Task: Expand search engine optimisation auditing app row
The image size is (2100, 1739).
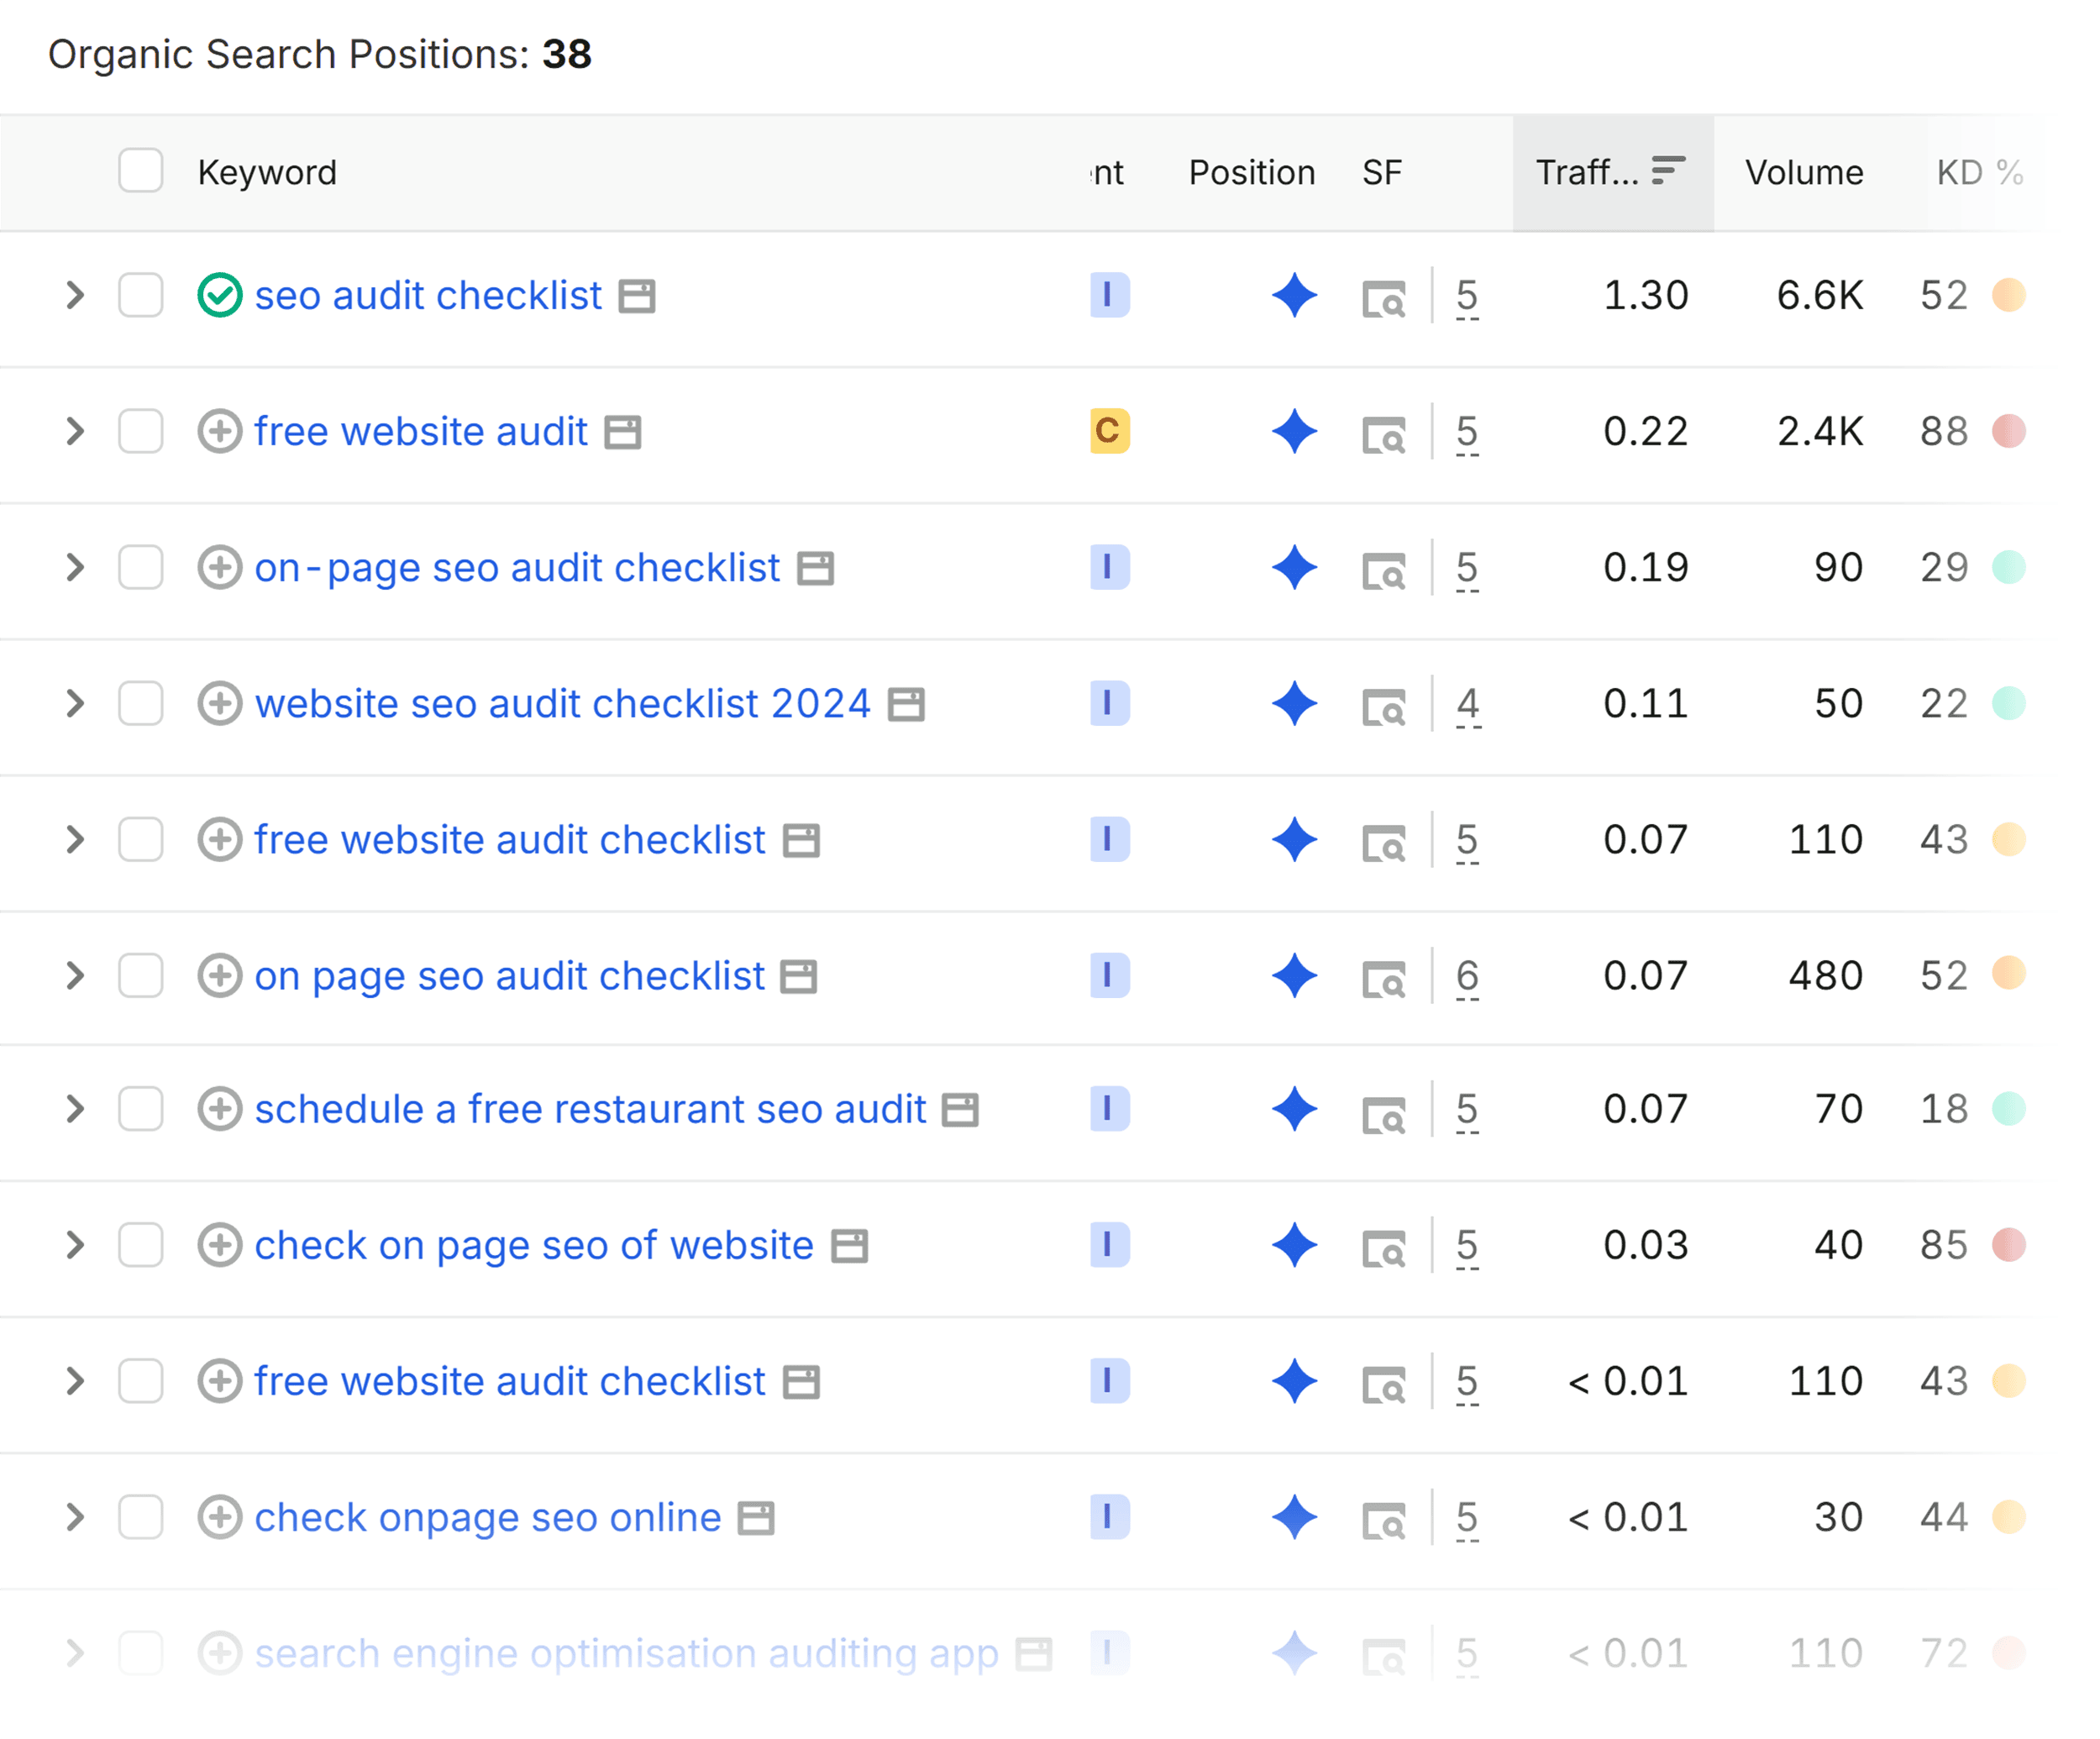Action: click(x=75, y=1654)
